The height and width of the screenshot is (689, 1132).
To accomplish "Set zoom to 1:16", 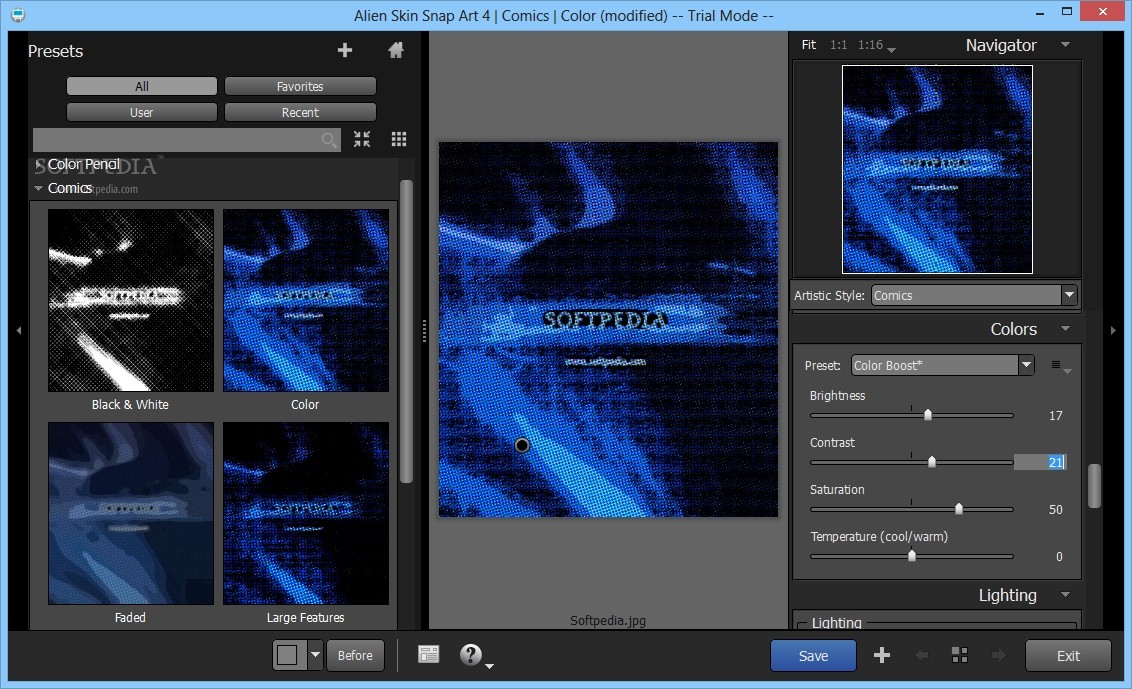I will coord(870,45).
